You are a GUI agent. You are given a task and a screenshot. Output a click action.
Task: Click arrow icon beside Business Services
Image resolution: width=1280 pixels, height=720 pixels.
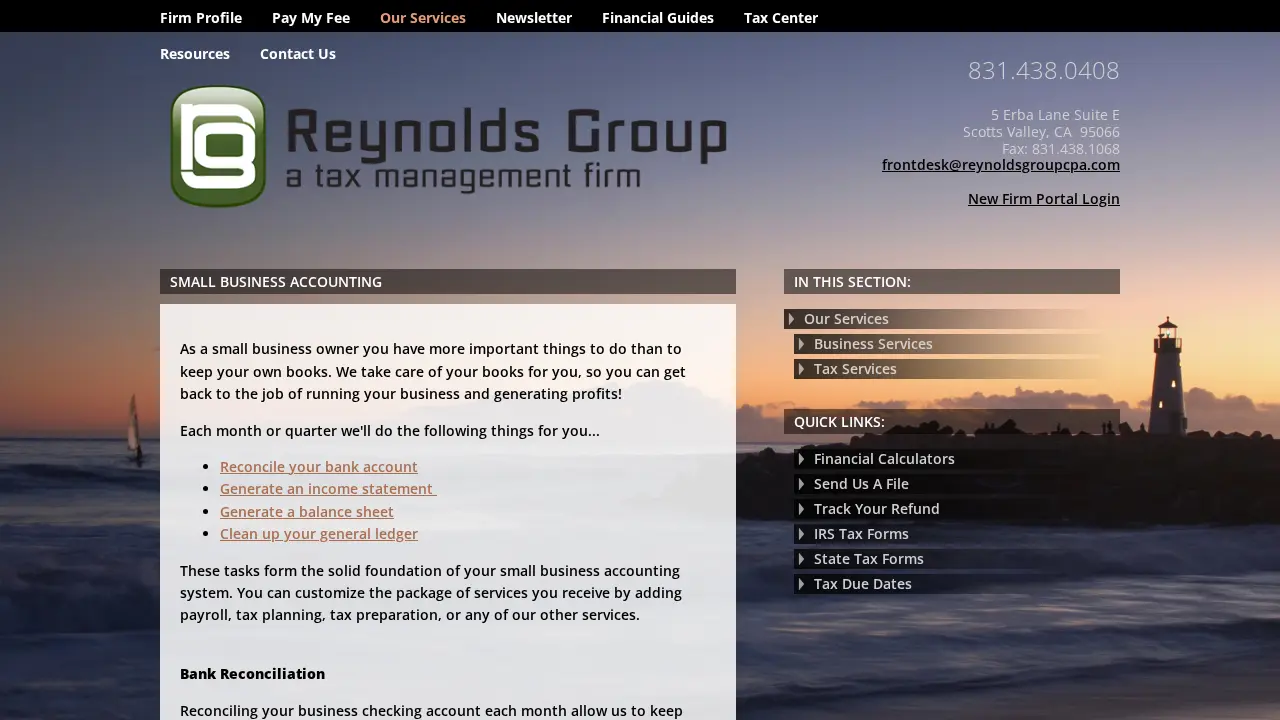802,344
